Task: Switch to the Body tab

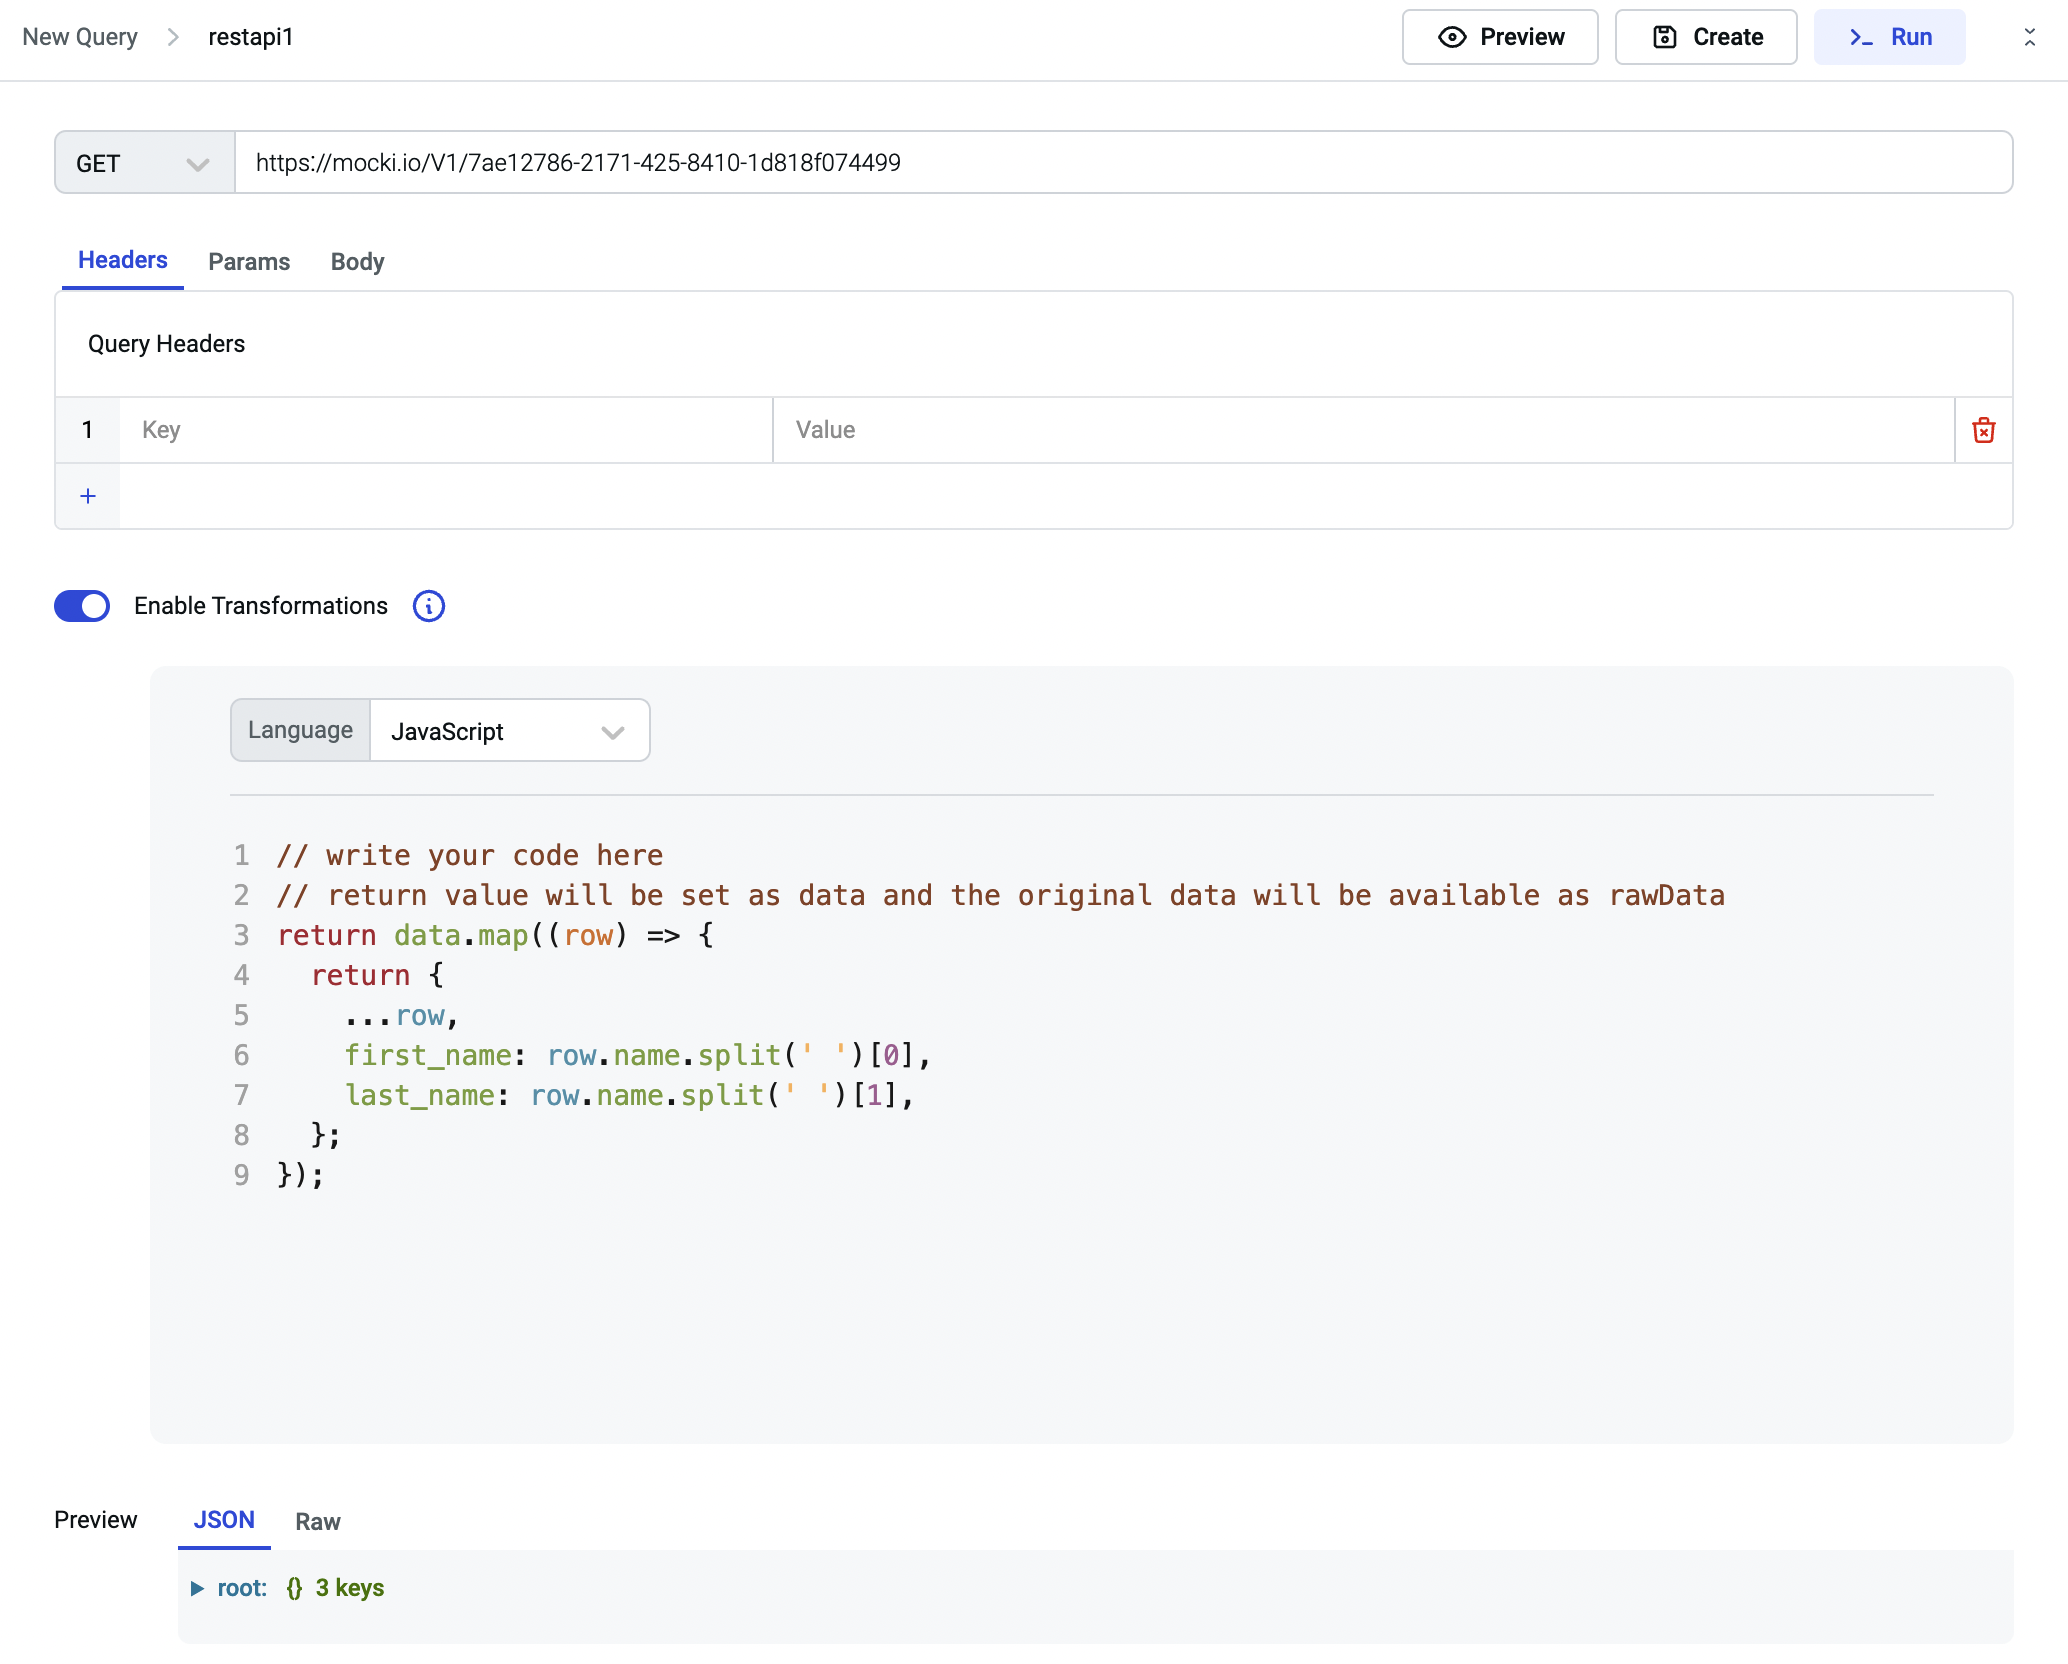Action: click(357, 262)
